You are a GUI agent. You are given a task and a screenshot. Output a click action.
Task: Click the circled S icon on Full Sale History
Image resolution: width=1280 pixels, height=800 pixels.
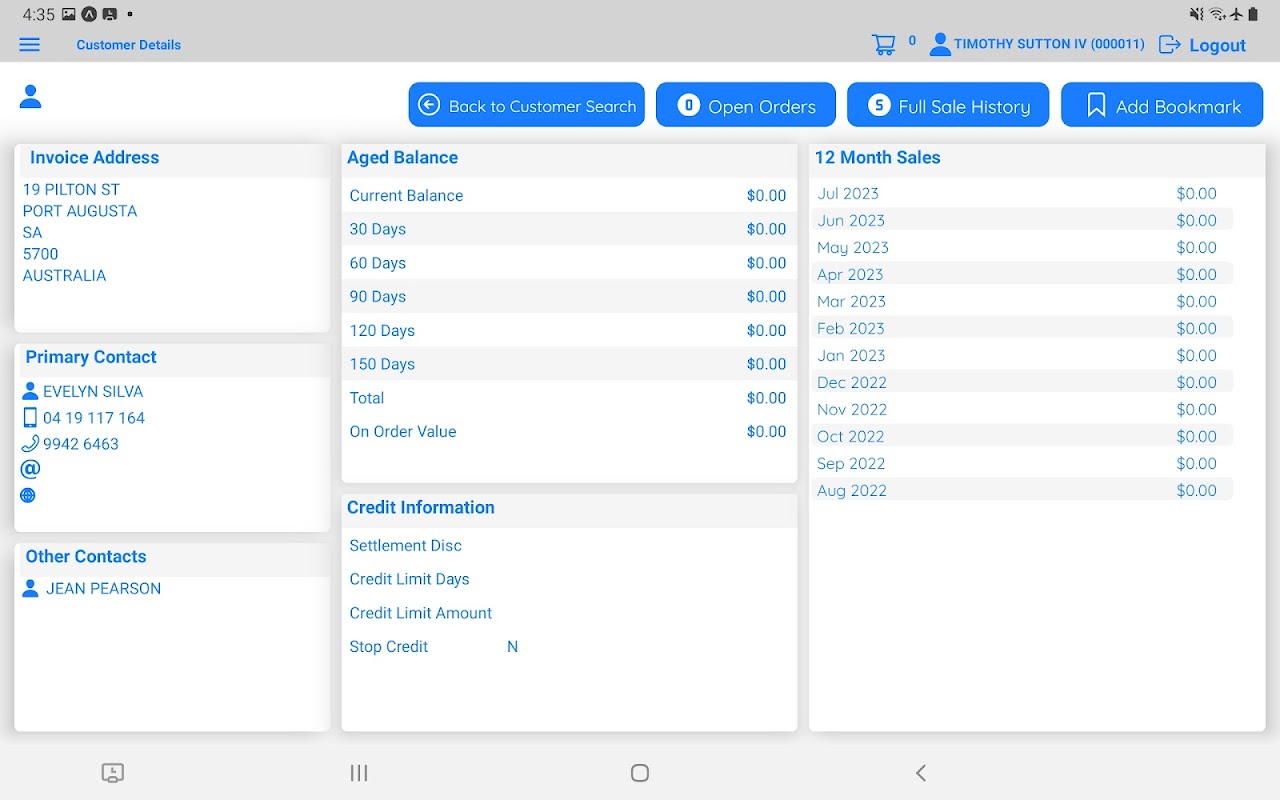tap(878, 105)
